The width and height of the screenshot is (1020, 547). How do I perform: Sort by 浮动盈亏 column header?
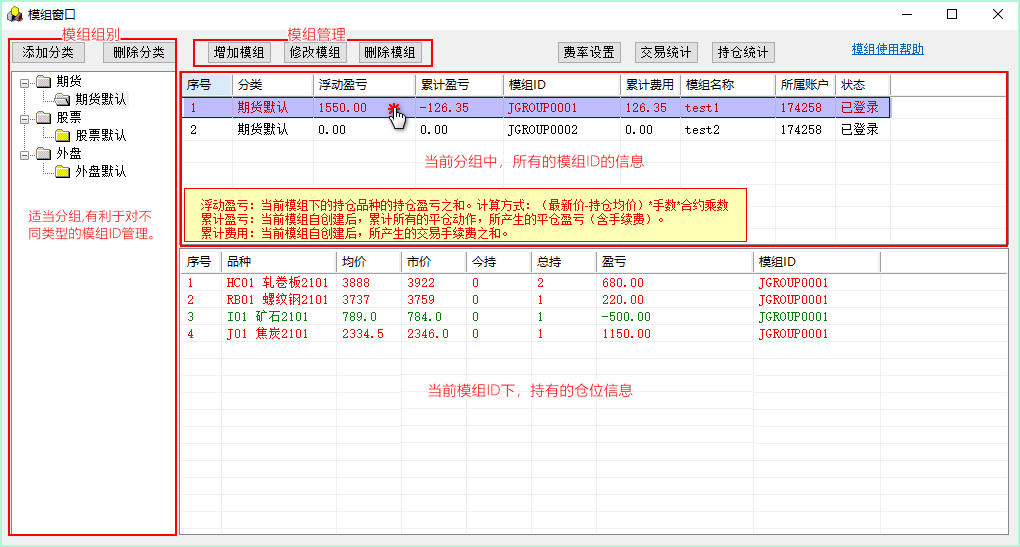pos(364,85)
